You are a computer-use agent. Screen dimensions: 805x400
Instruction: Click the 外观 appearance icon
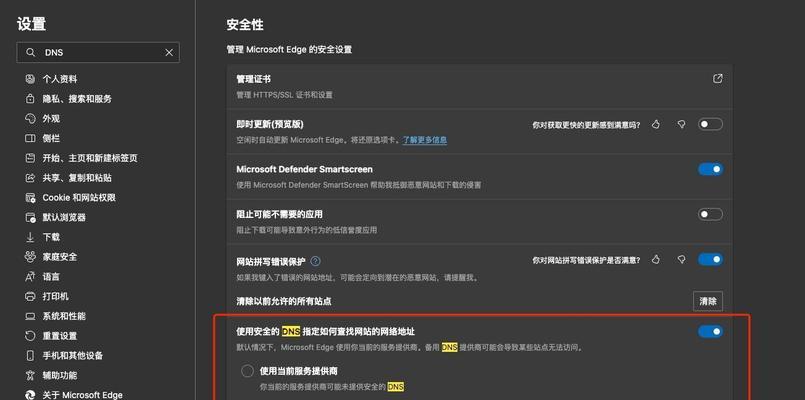(x=30, y=119)
